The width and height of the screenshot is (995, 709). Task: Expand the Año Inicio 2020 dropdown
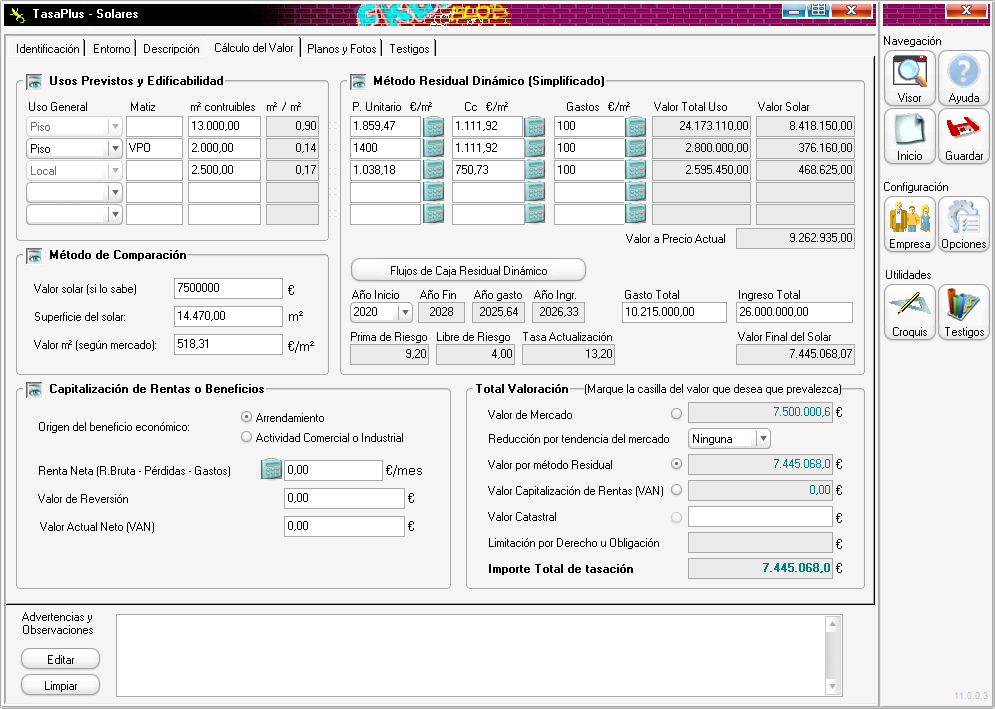pyautogui.click(x=405, y=313)
